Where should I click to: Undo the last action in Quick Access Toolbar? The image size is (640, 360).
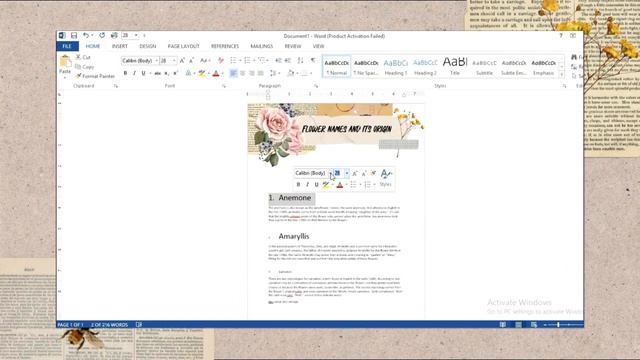(86, 36)
